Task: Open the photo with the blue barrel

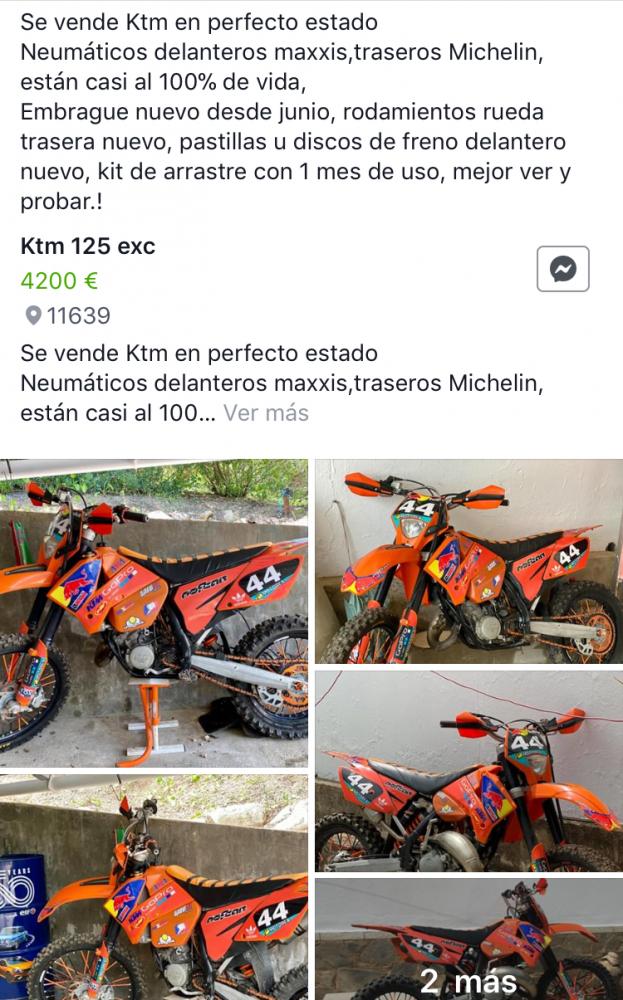Action: 154,887
